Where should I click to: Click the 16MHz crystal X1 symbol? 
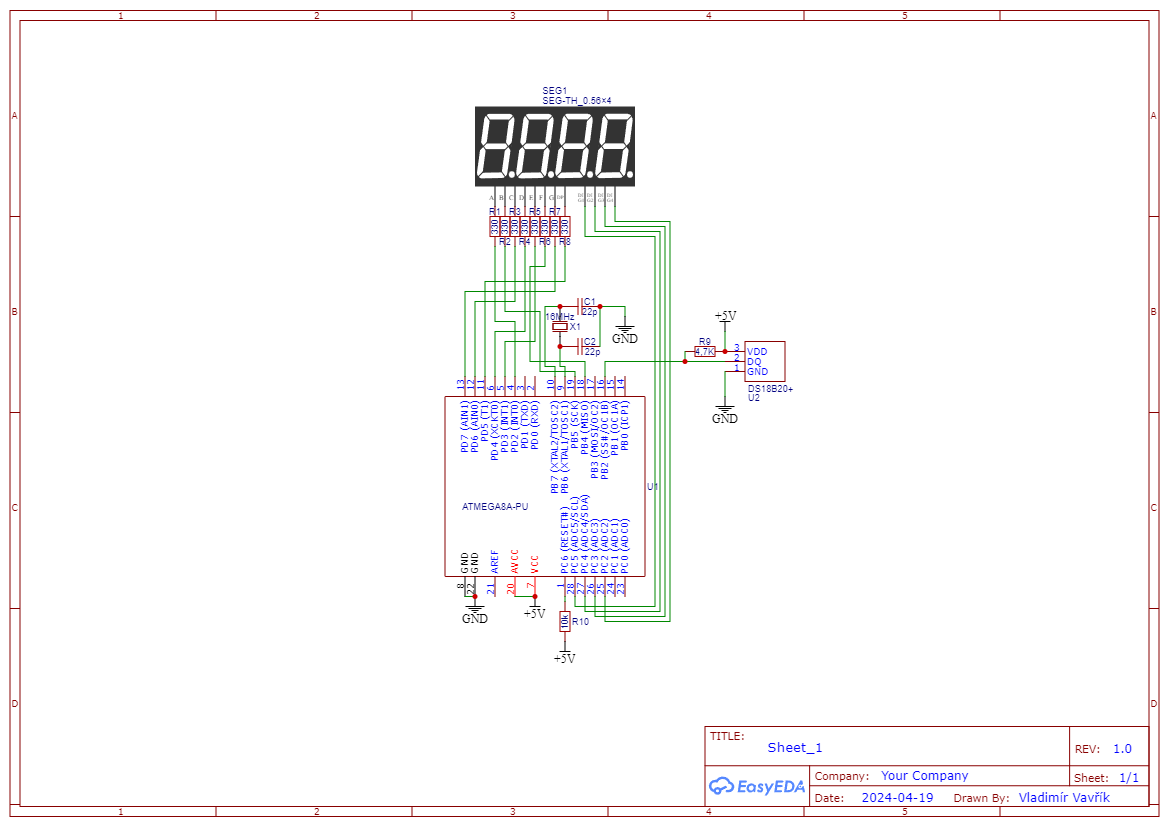pyautogui.click(x=560, y=327)
